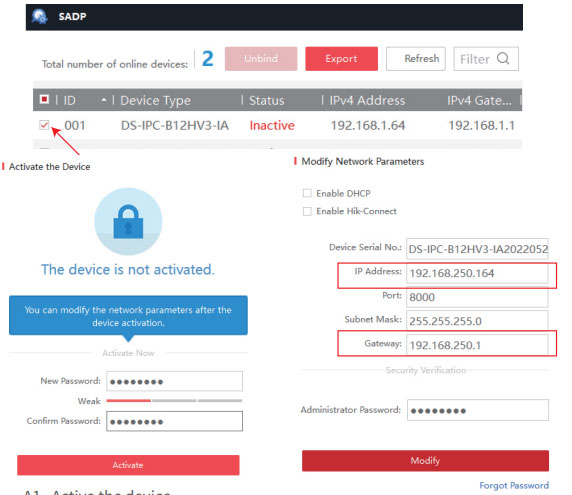Click the Export button
This screenshot has width=572, height=495.
click(x=341, y=59)
